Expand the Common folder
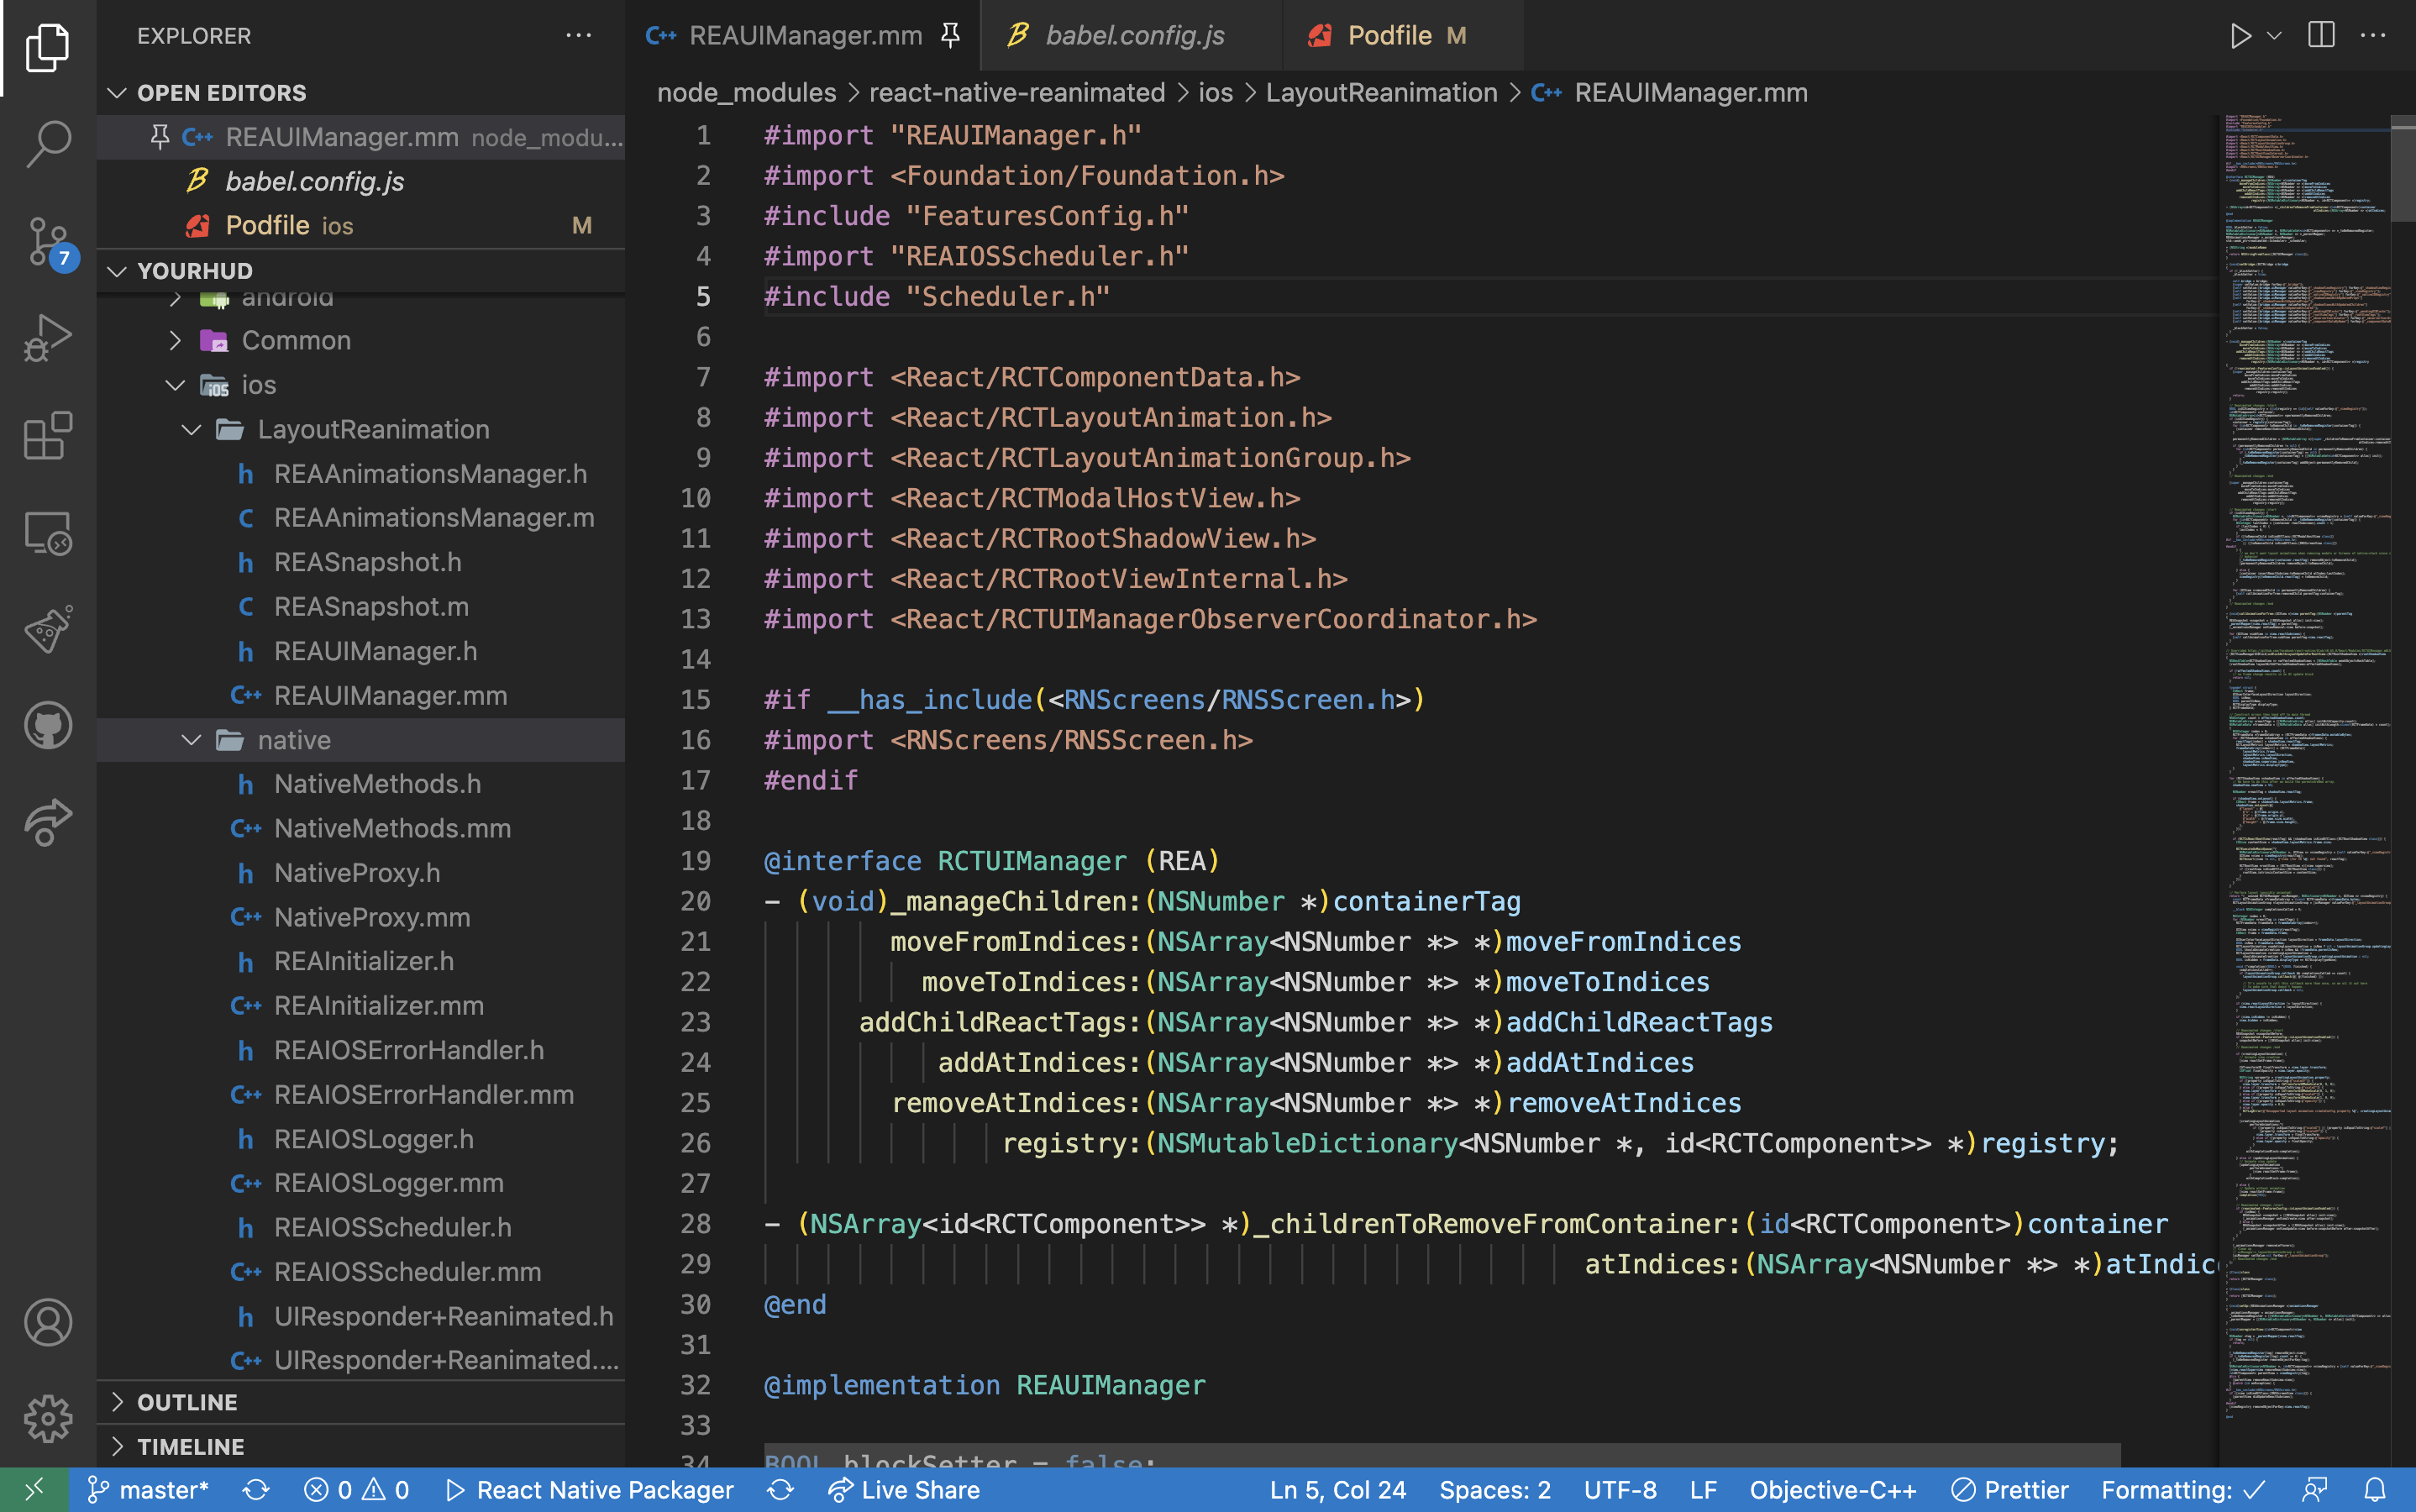 point(361,340)
